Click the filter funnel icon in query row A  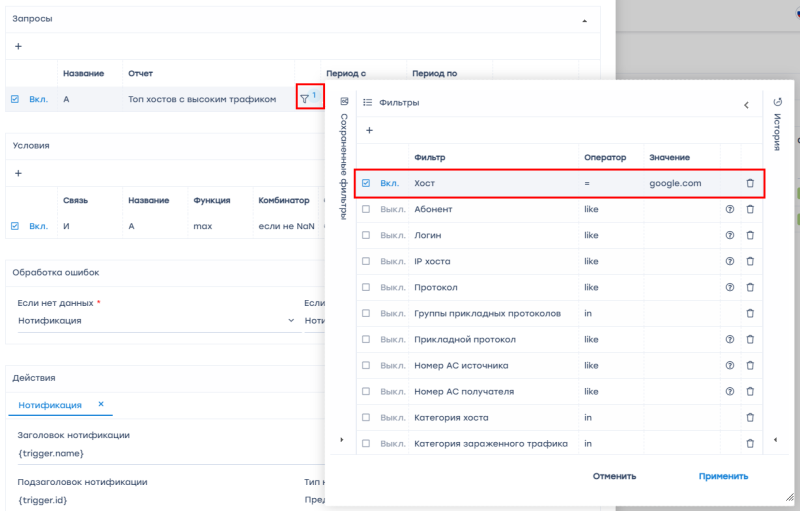305,99
